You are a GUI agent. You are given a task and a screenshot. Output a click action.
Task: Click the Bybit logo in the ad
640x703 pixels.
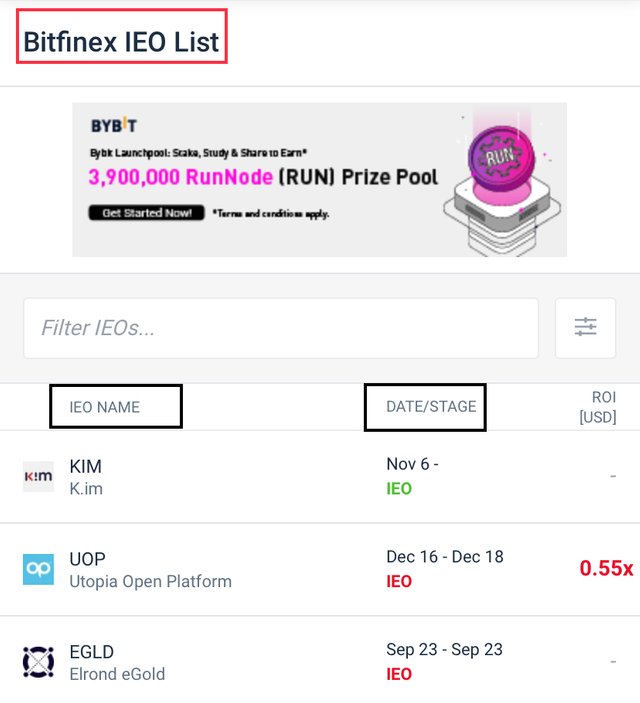point(113,126)
